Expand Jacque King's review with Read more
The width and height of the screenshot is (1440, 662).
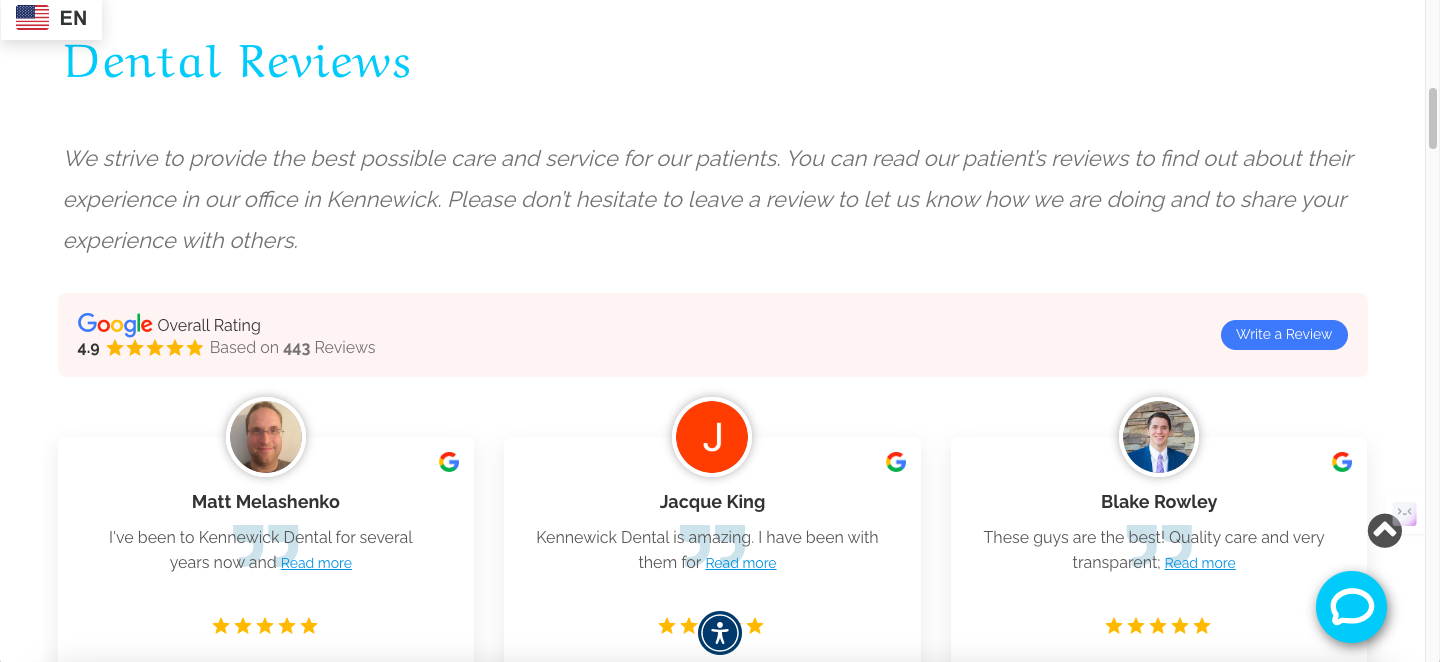[741, 563]
